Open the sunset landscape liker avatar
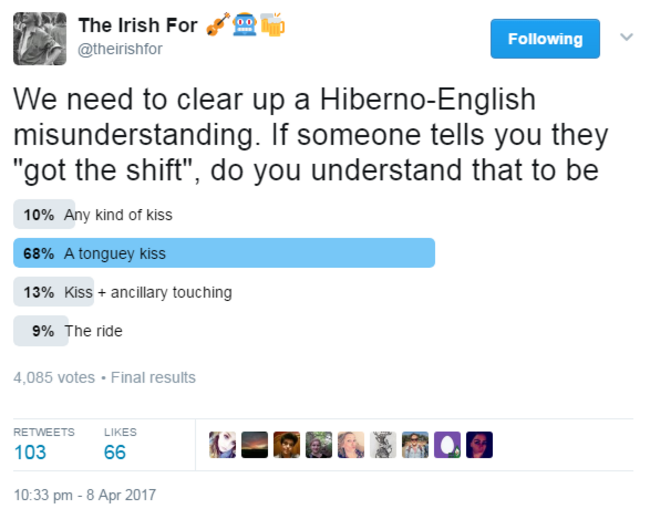The image size is (650, 509). [255, 445]
